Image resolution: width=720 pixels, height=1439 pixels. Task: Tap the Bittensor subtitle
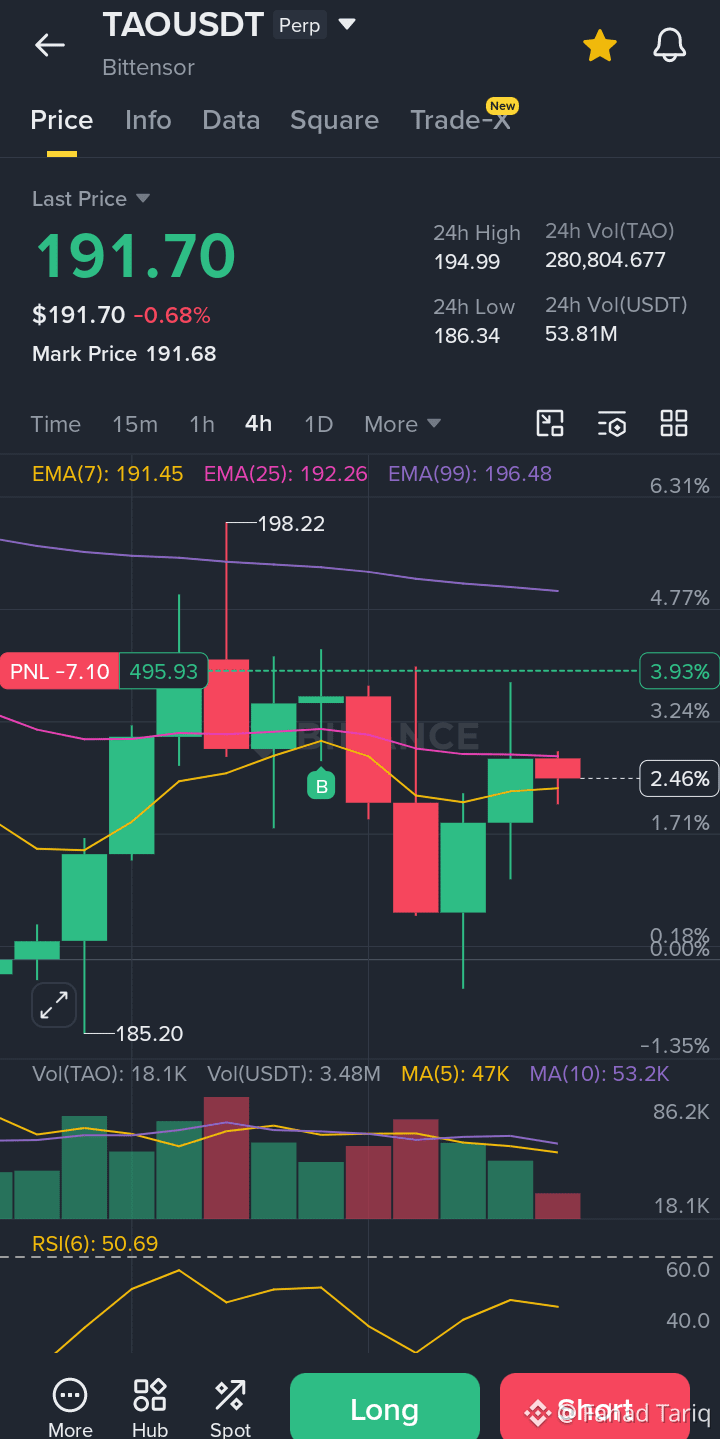[x=148, y=68]
